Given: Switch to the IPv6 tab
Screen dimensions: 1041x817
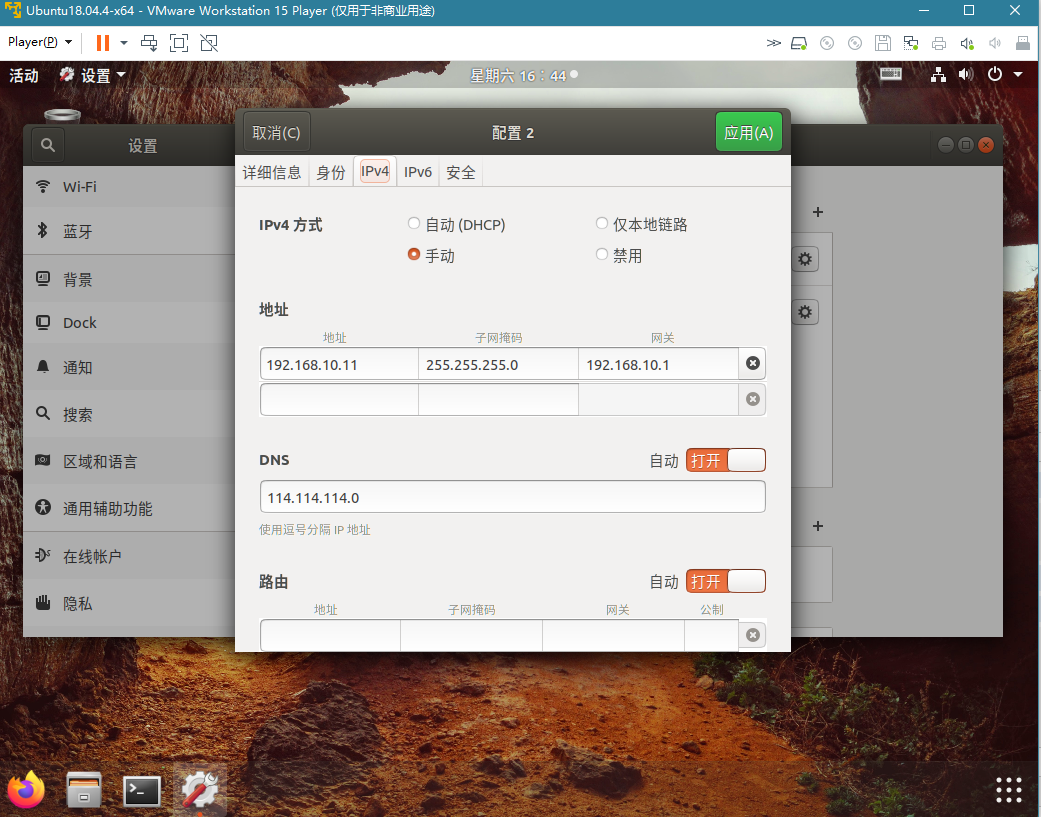Looking at the screenshot, I should pos(418,173).
